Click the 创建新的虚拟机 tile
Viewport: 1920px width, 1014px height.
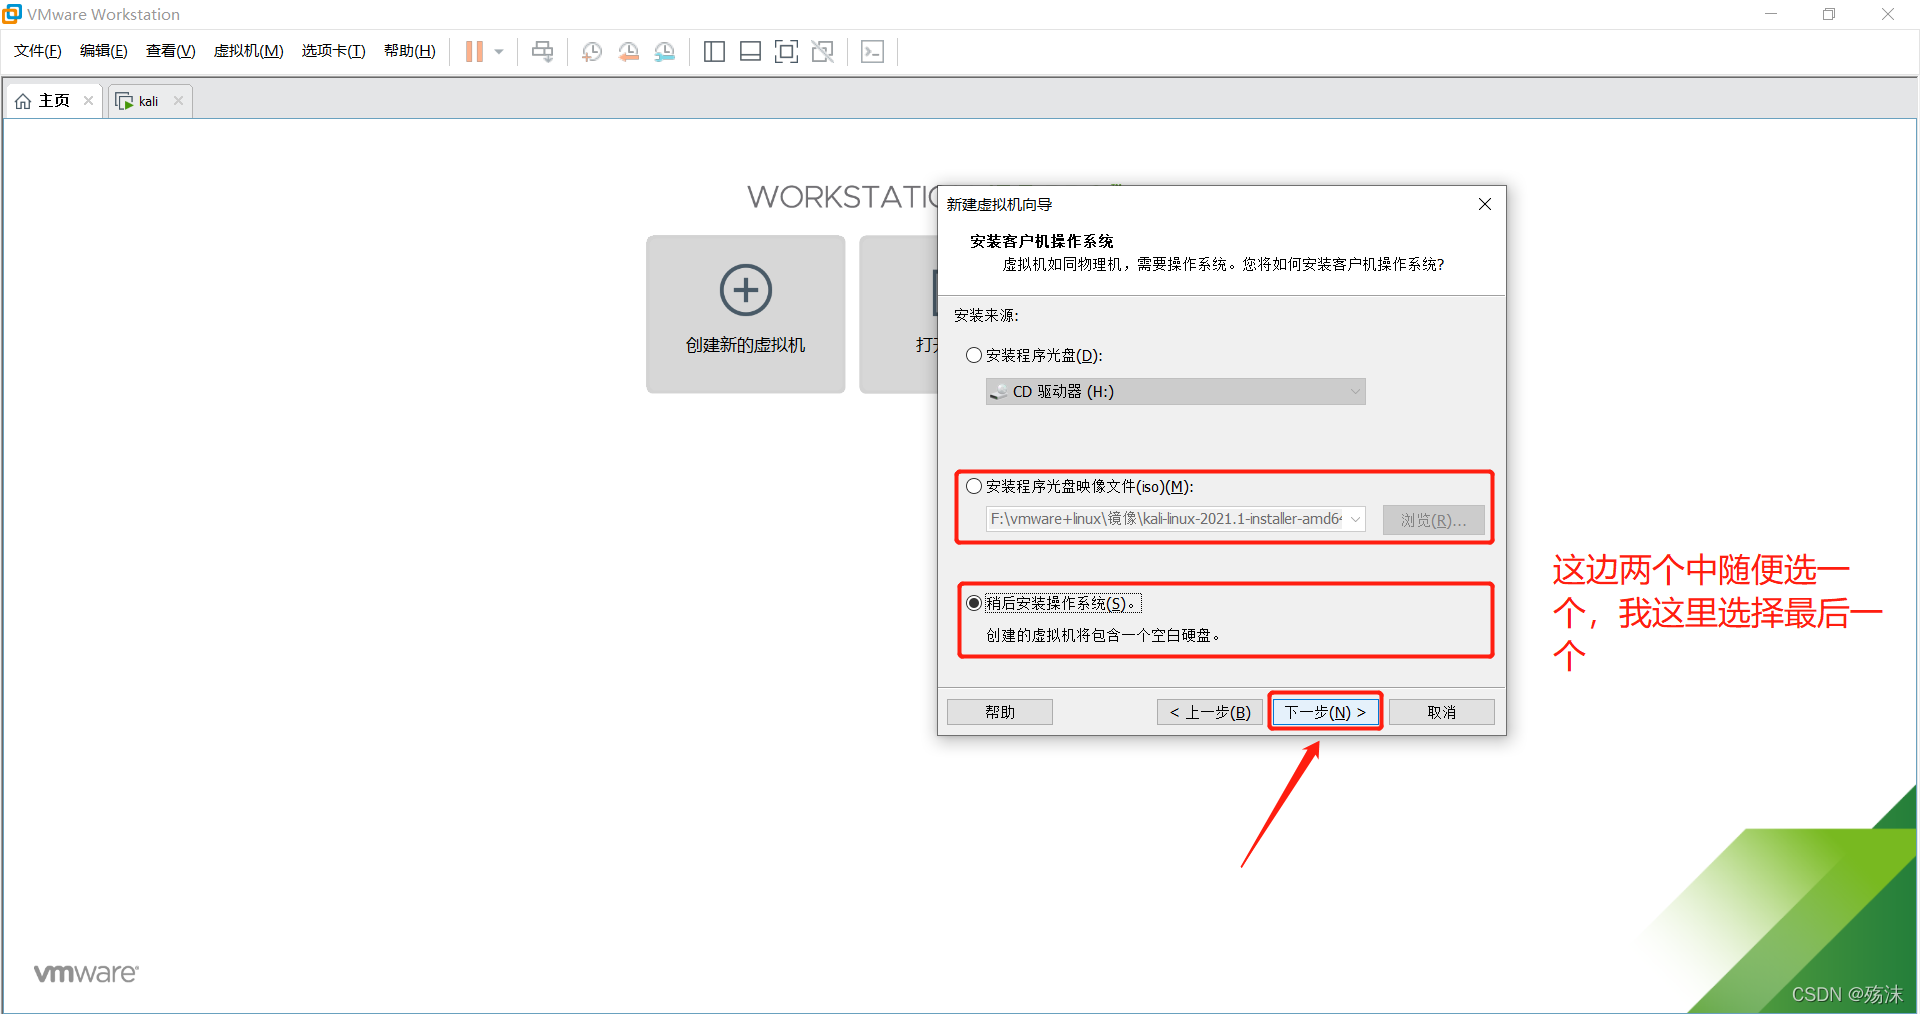[745, 314]
